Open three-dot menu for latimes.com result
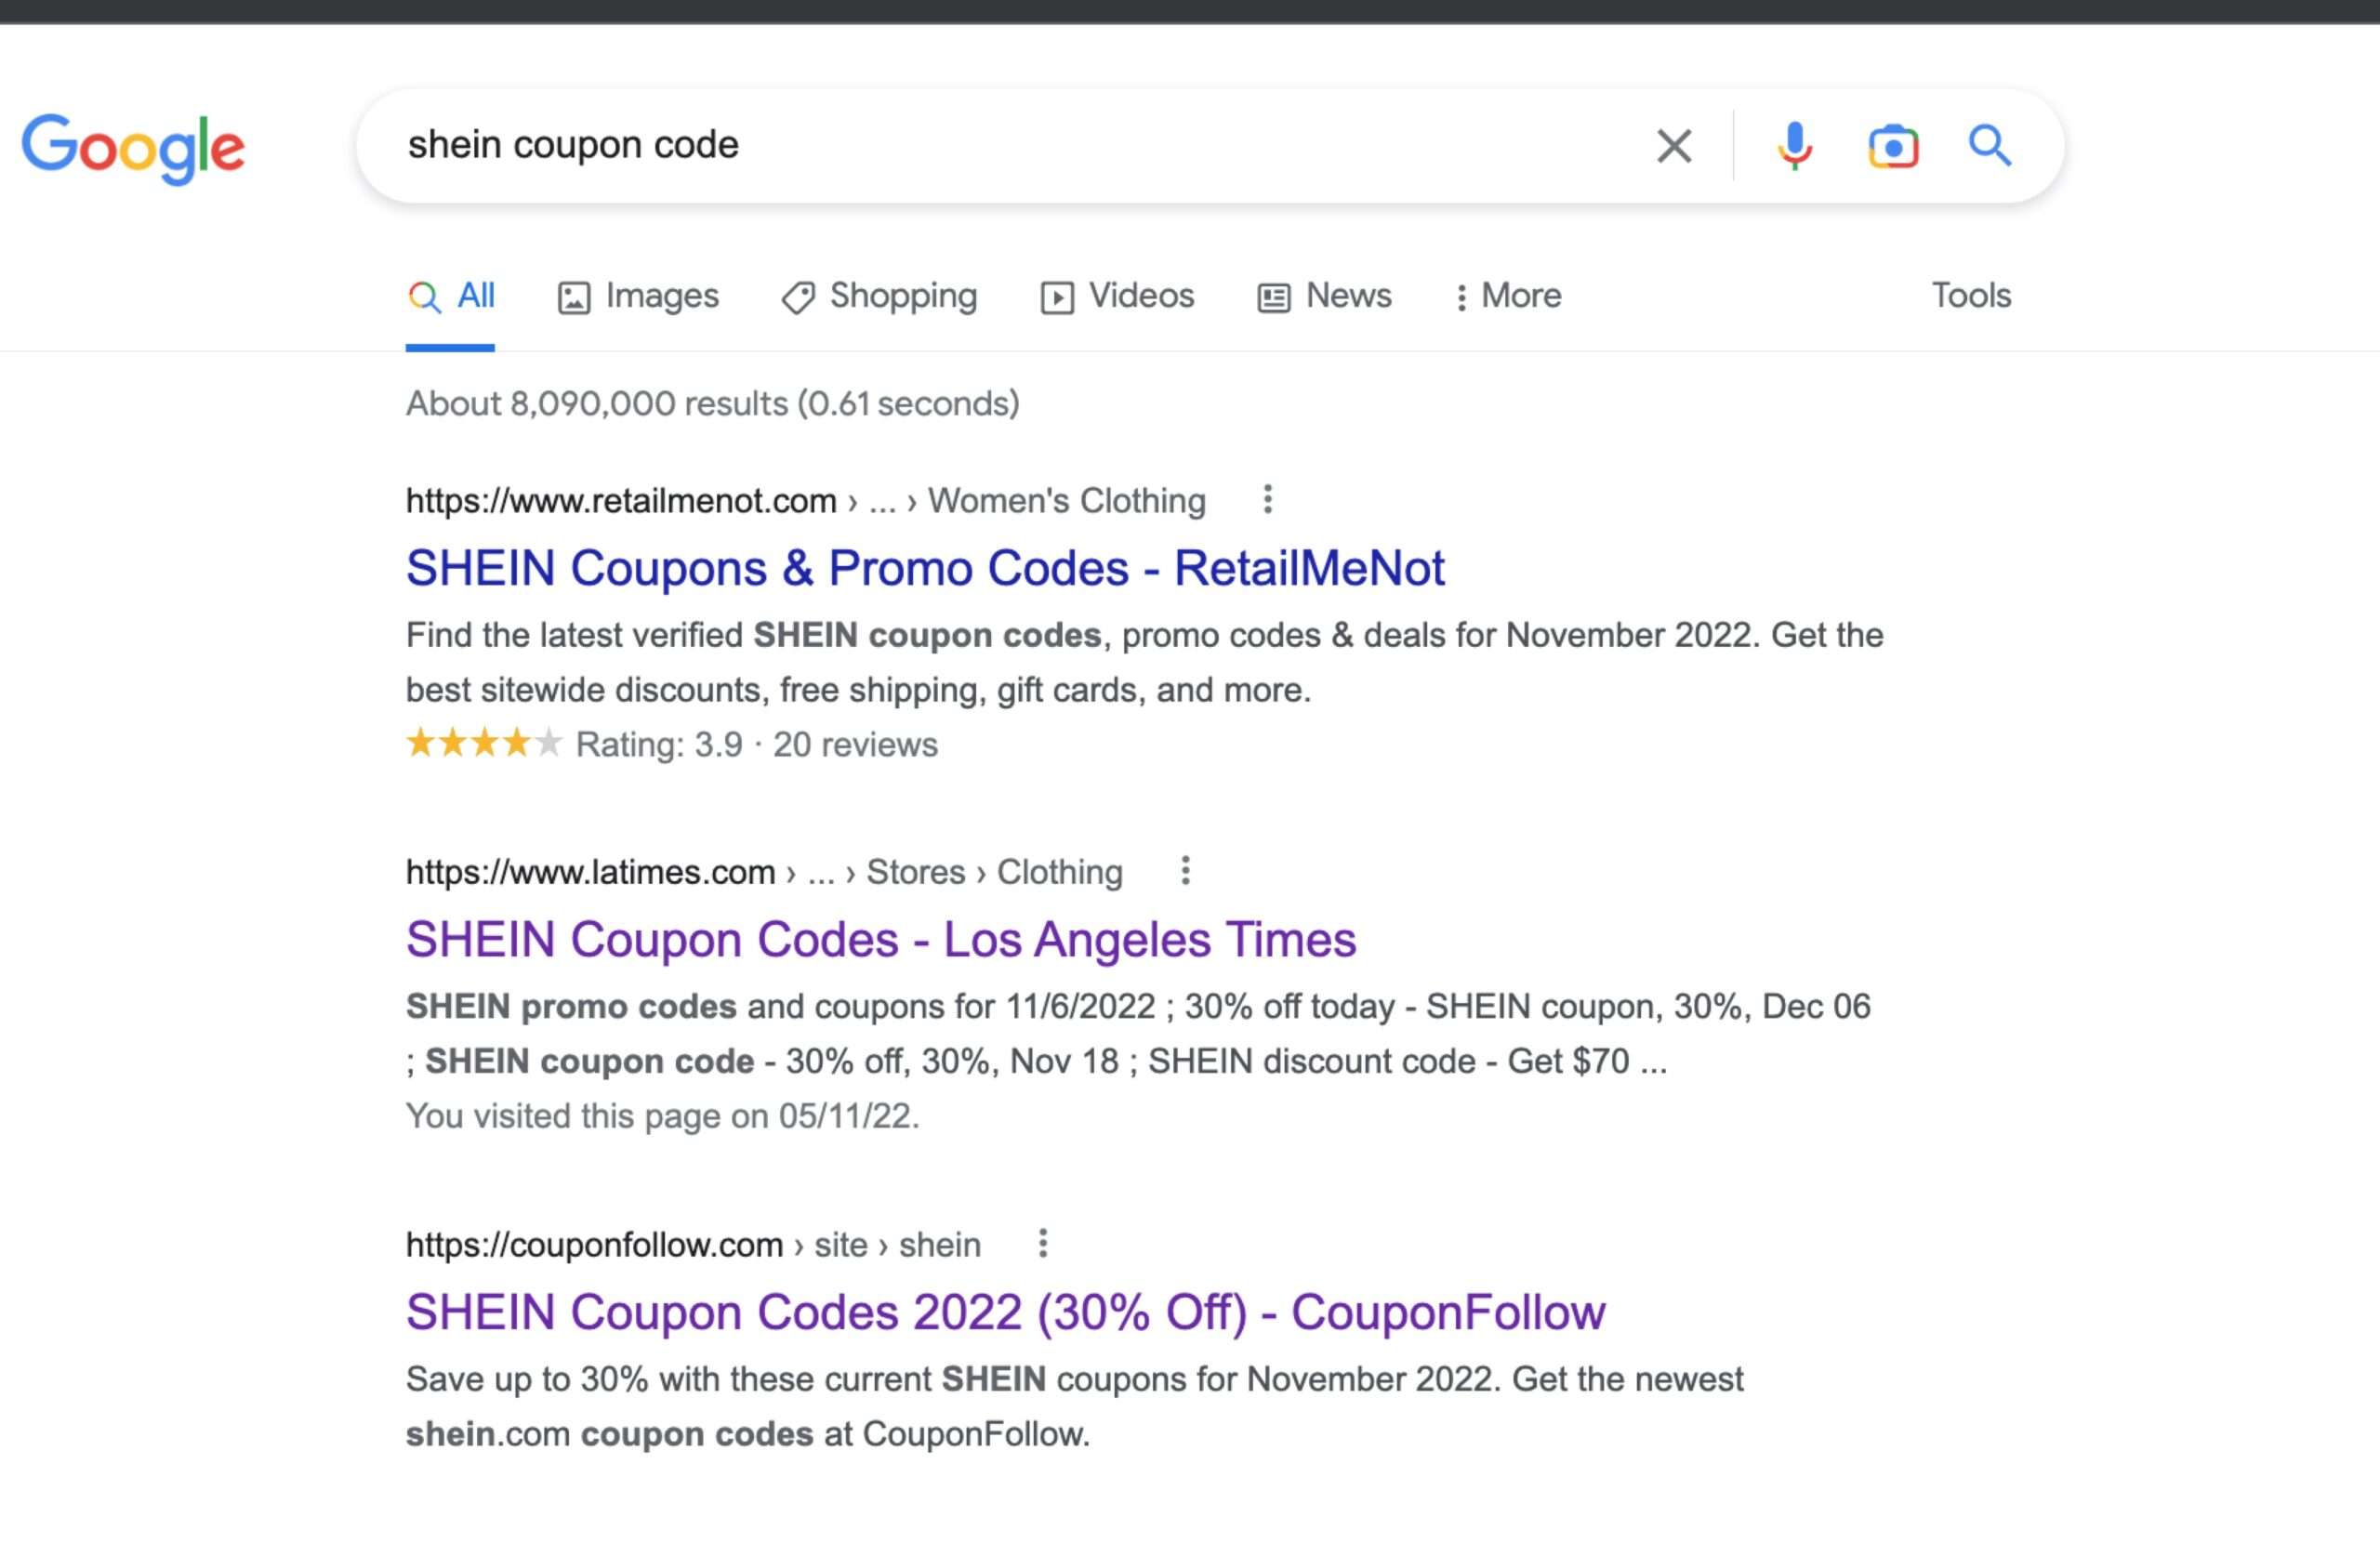The image size is (2380, 1543). tap(1185, 871)
